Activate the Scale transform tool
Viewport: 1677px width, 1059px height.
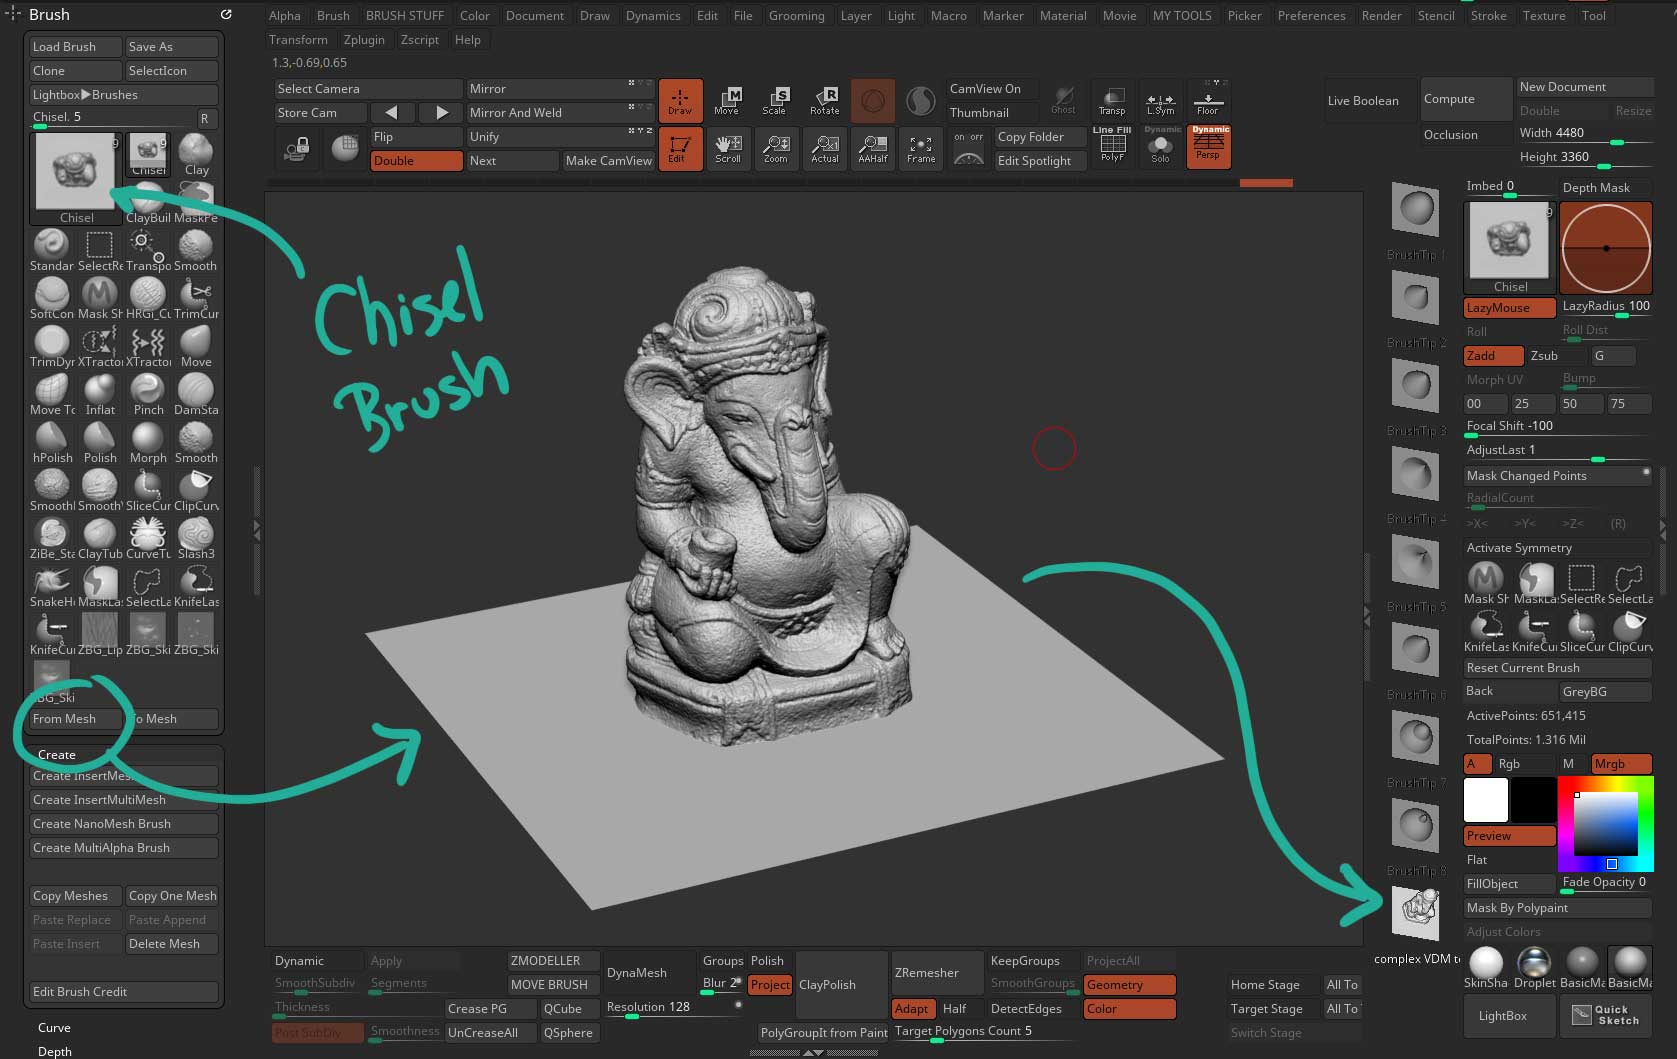(x=776, y=101)
